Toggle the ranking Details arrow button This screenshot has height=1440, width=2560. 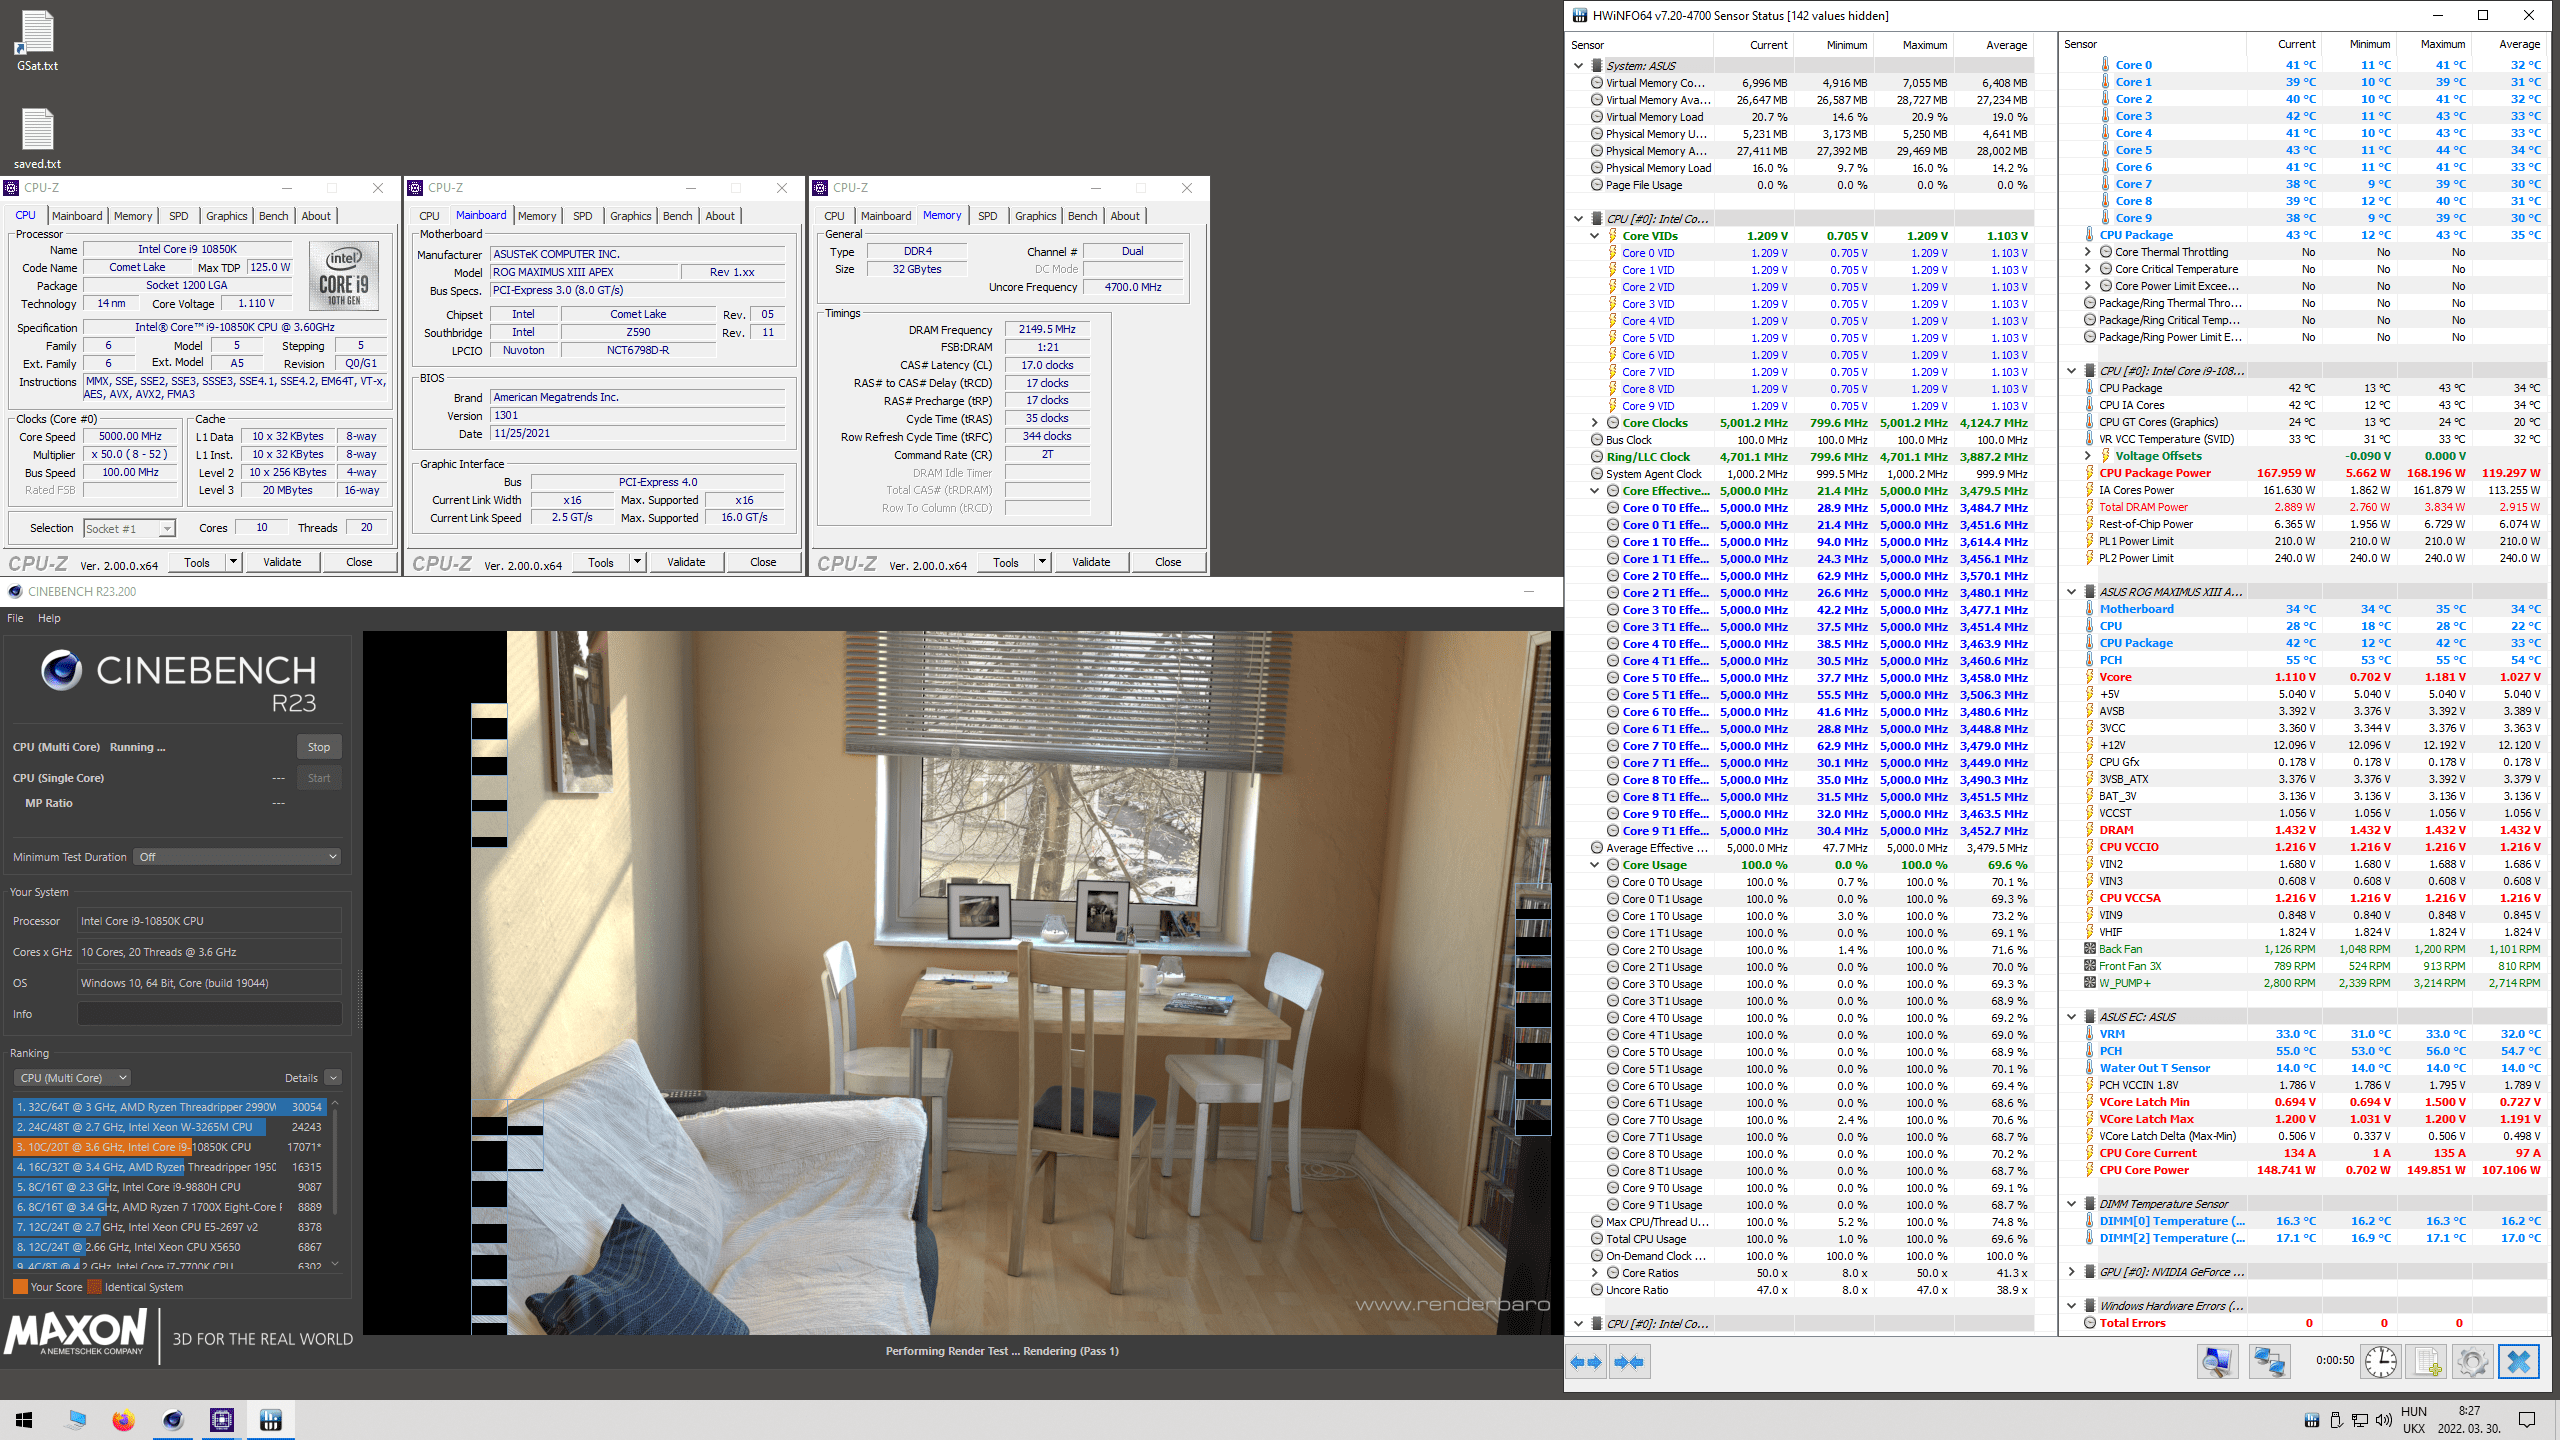(x=334, y=1078)
